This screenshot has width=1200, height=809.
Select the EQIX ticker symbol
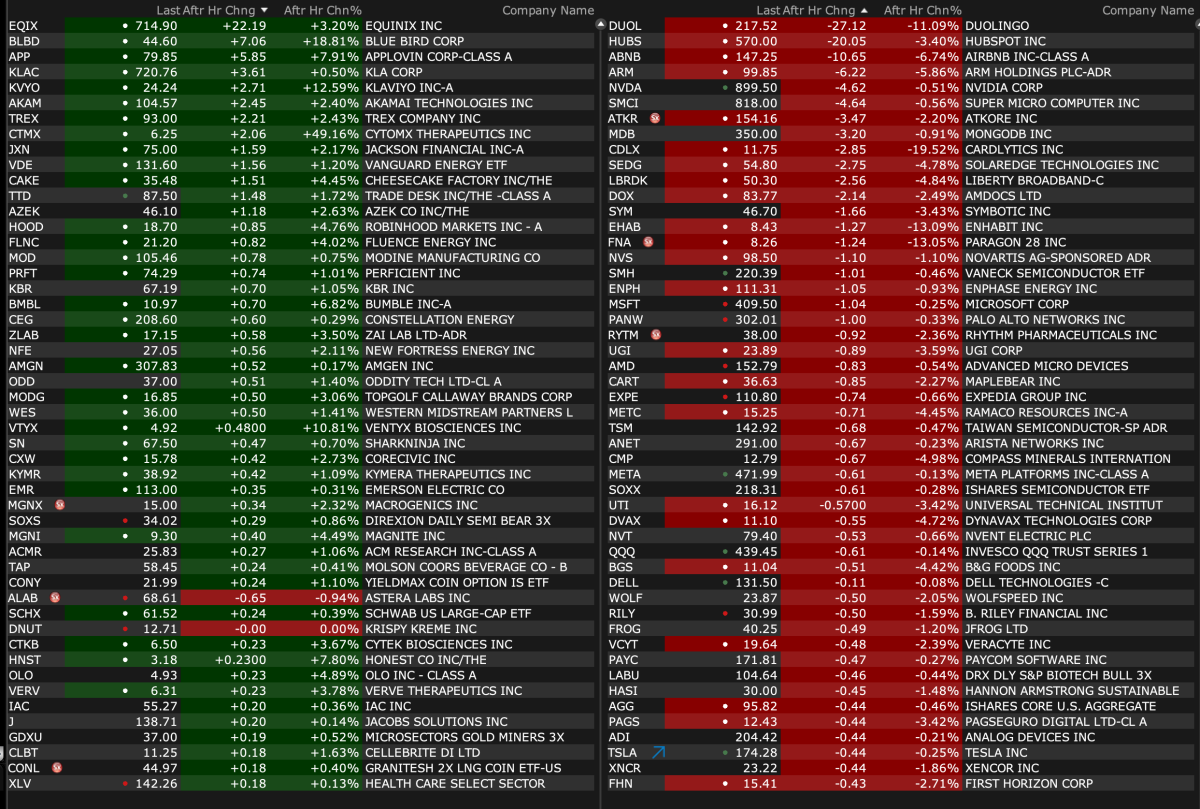[x=23, y=25]
